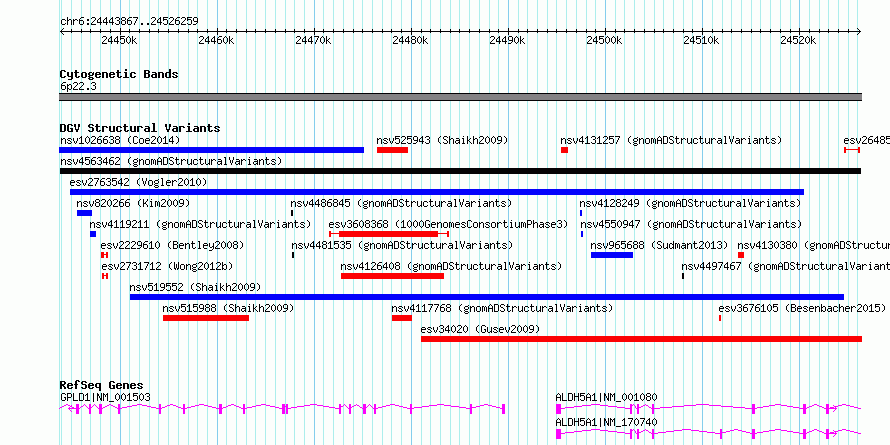Click the nsv515988 (Shaikh2009) red bar
This screenshot has width=890, height=445.
click(x=205, y=318)
